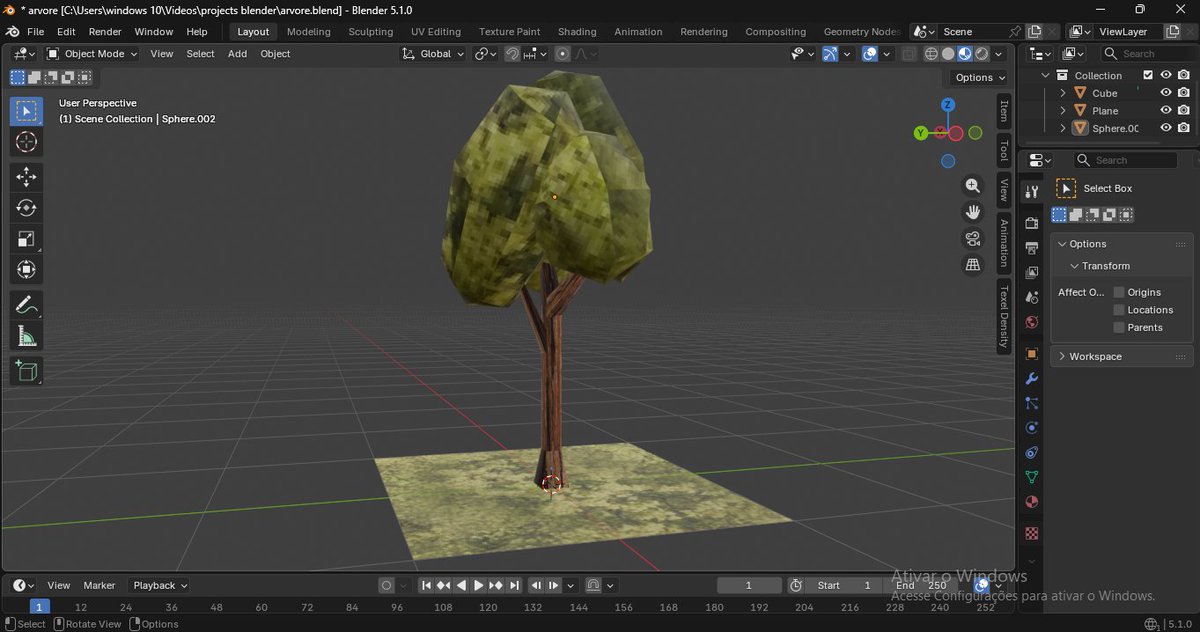The height and width of the screenshot is (632, 1200).
Task: Select the Add Cube tool
Action: click(x=27, y=371)
